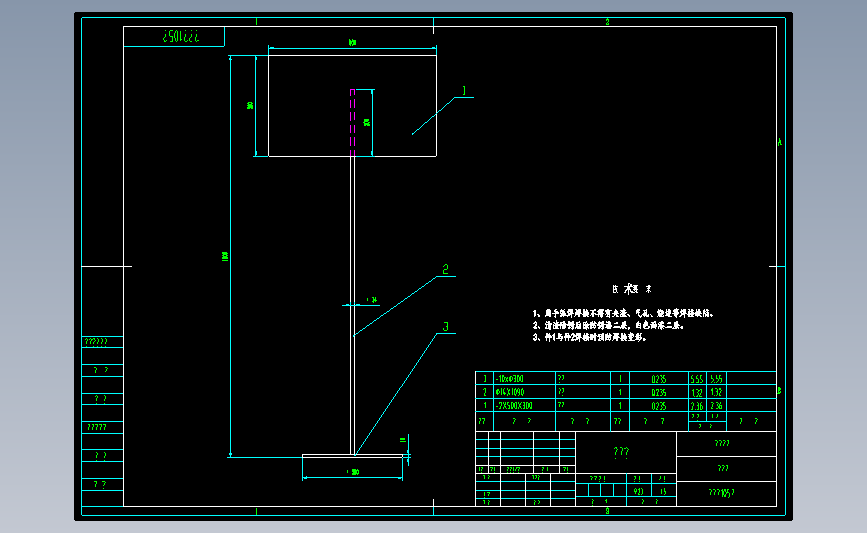This screenshot has height=533, width=867.
Task: Select technical requirement note line 2
Action: pos(609,326)
